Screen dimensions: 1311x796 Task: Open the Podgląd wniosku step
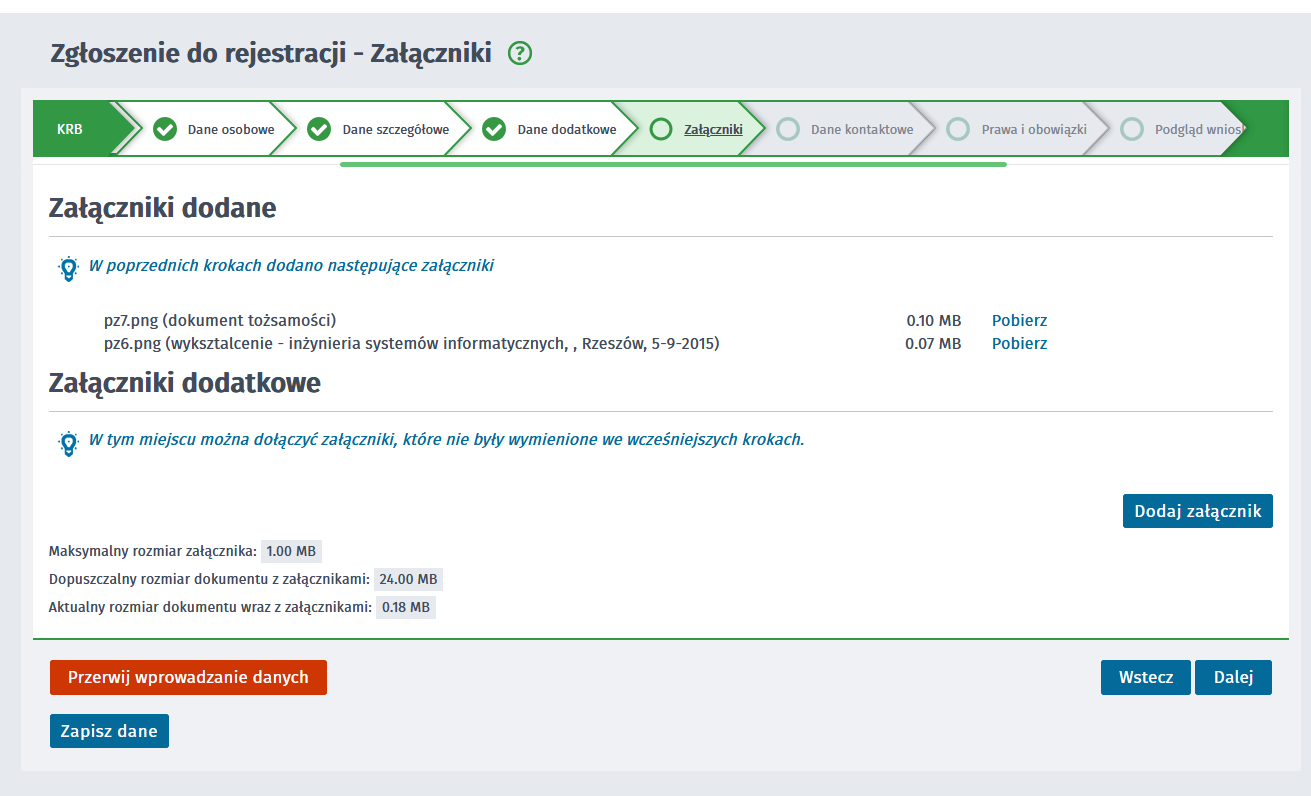pyautogui.click(x=1200, y=129)
